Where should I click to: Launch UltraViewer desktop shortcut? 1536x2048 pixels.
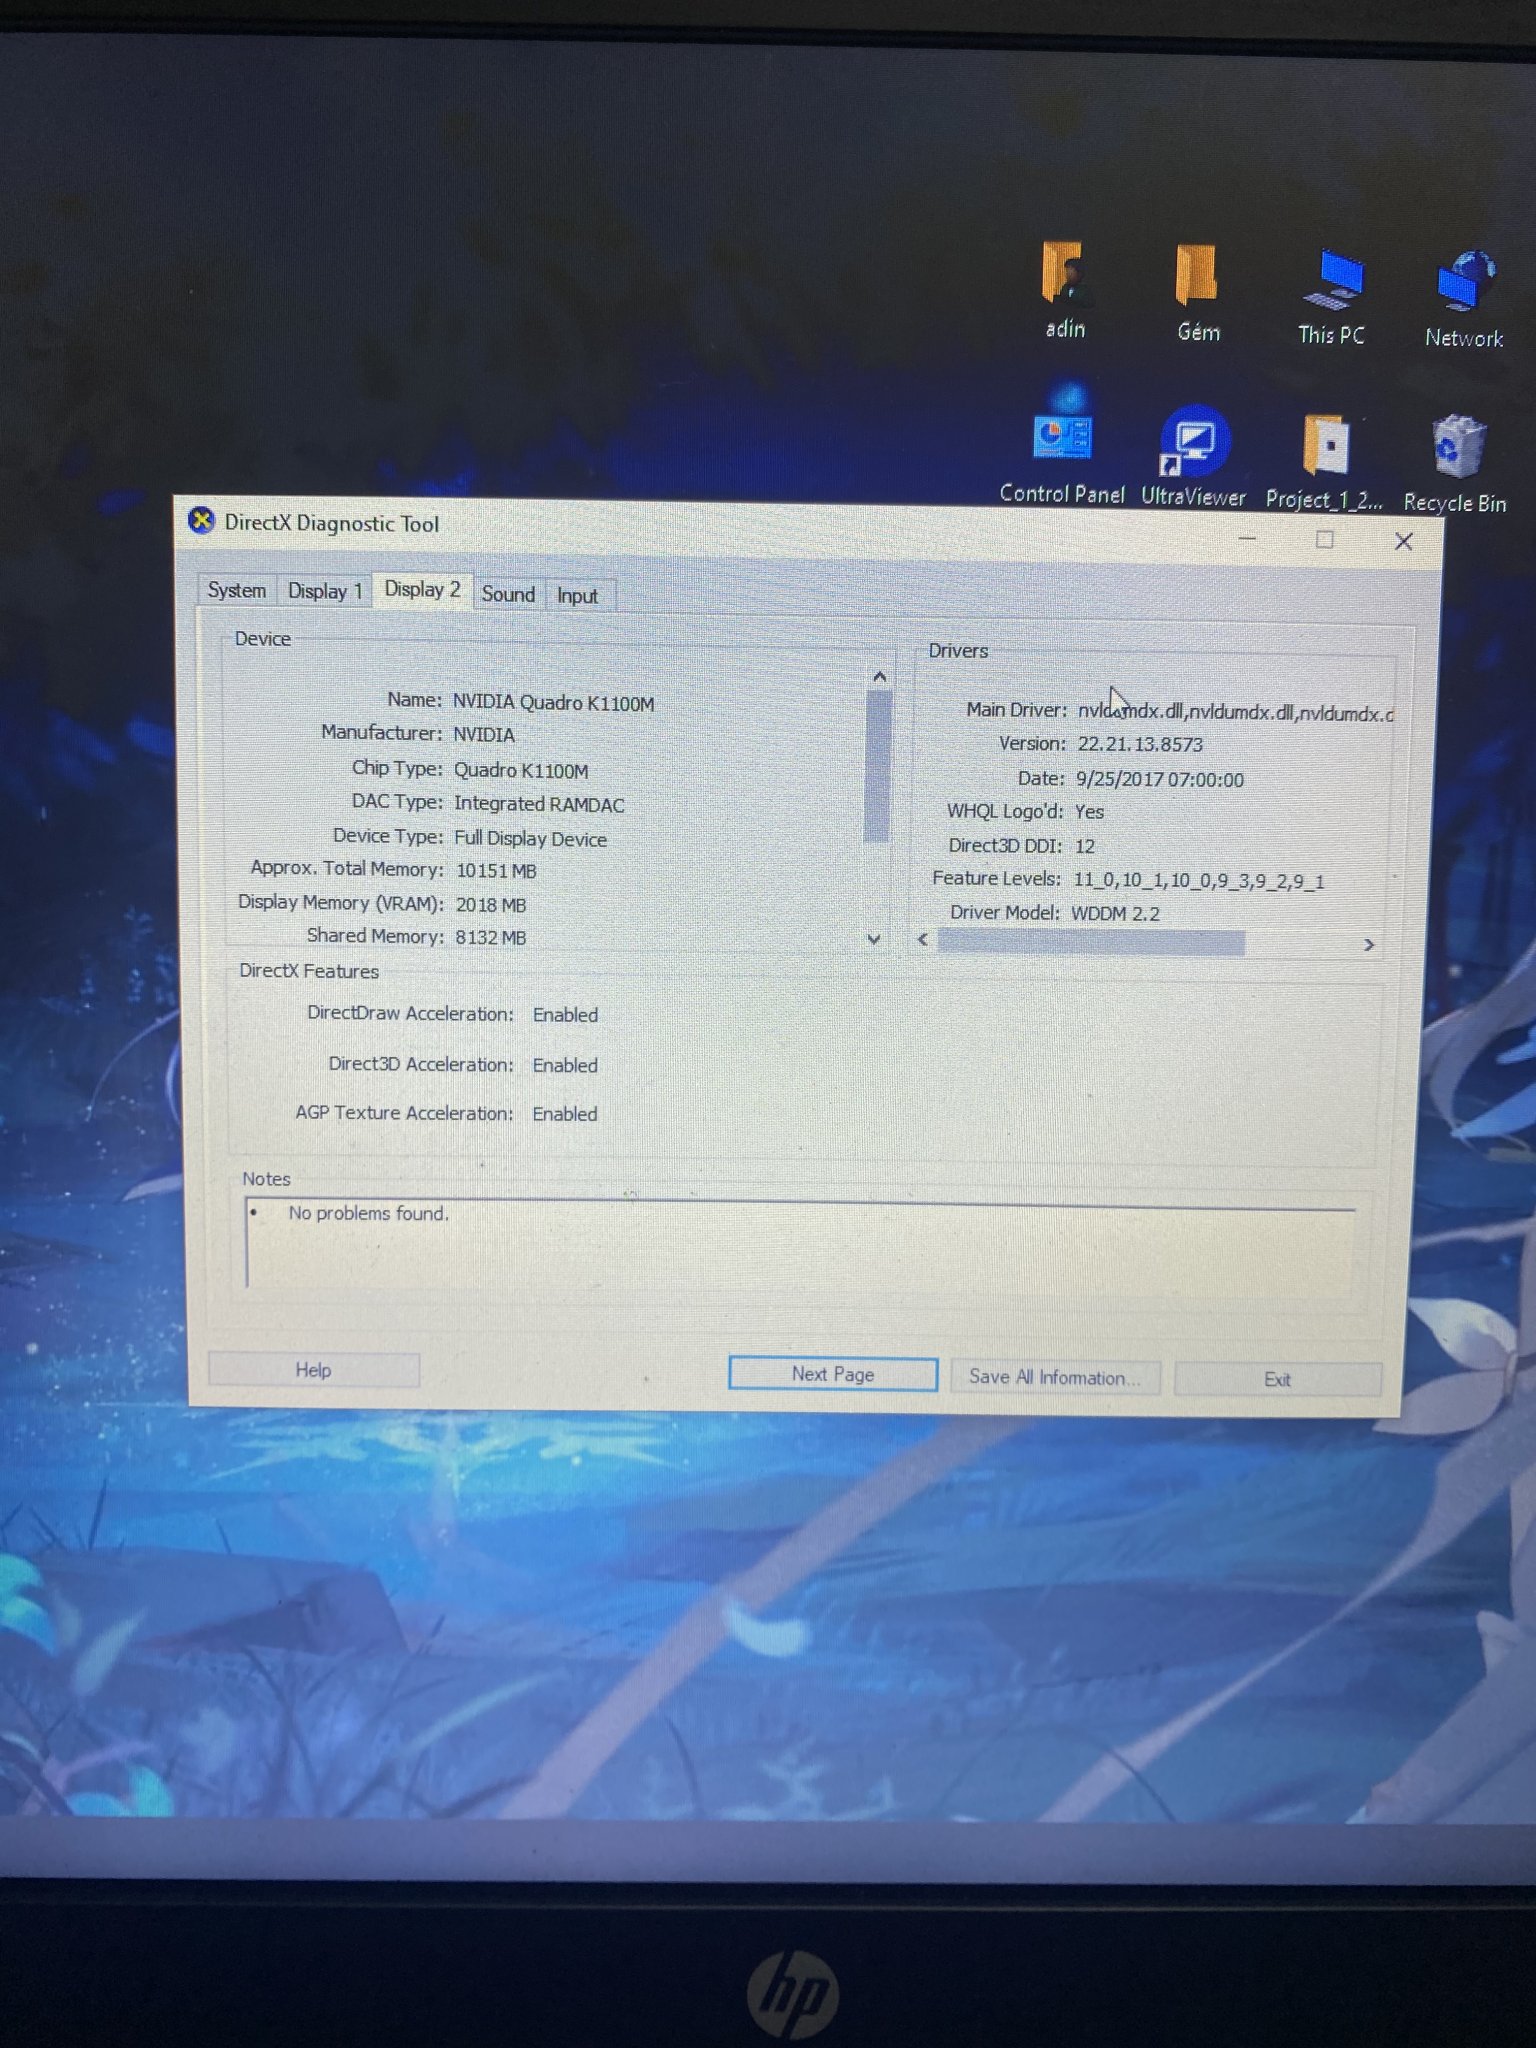click(x=1194, y=442)
